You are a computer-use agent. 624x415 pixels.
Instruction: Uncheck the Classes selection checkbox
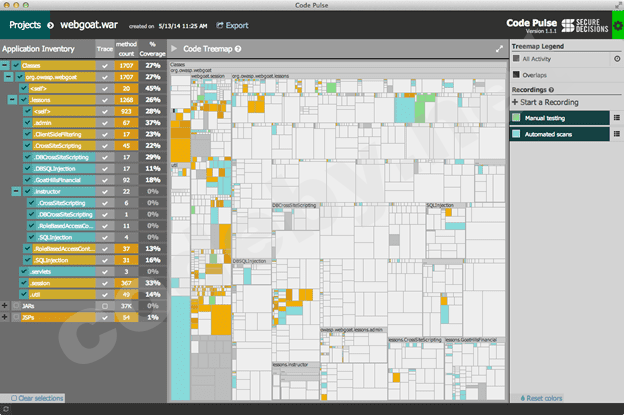[16, 65]
